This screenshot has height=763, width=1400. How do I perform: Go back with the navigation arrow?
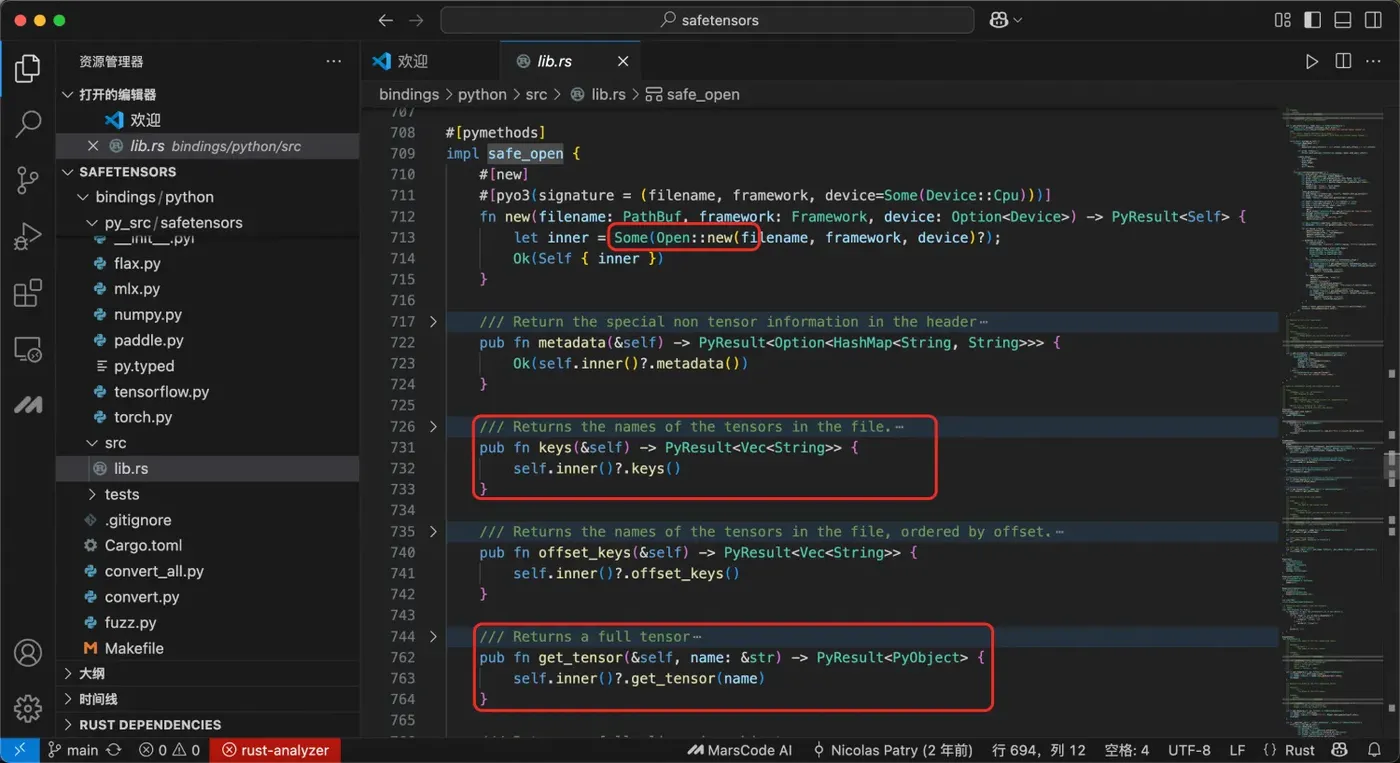[385, 20]
